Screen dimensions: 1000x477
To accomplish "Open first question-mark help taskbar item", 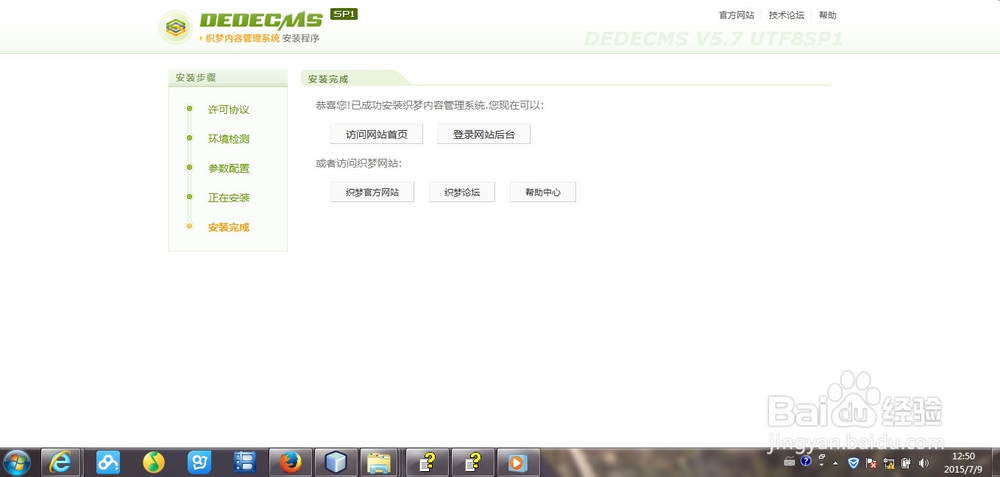I will (427, 463).
